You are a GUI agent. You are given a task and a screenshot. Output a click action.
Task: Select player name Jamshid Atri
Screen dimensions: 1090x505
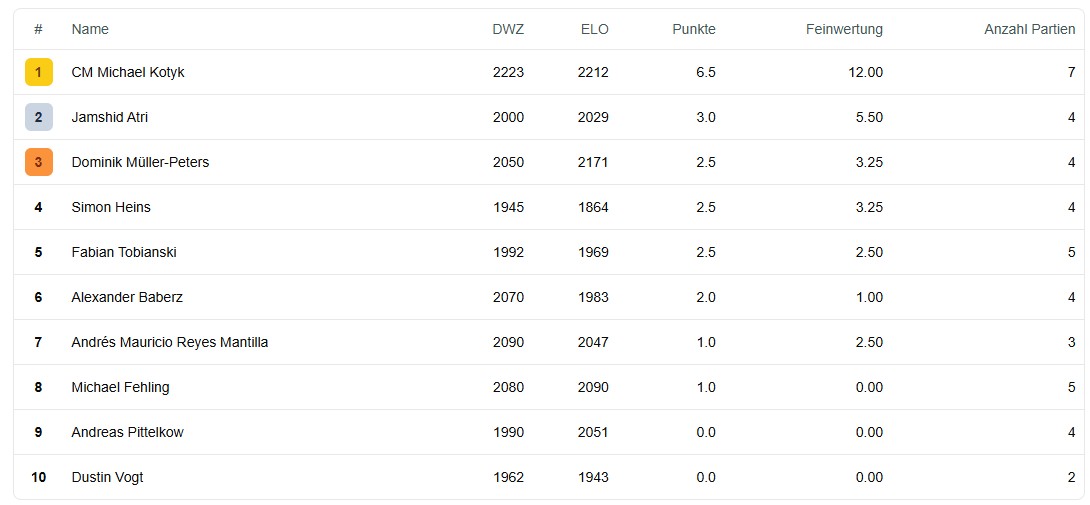coord(110,117)
